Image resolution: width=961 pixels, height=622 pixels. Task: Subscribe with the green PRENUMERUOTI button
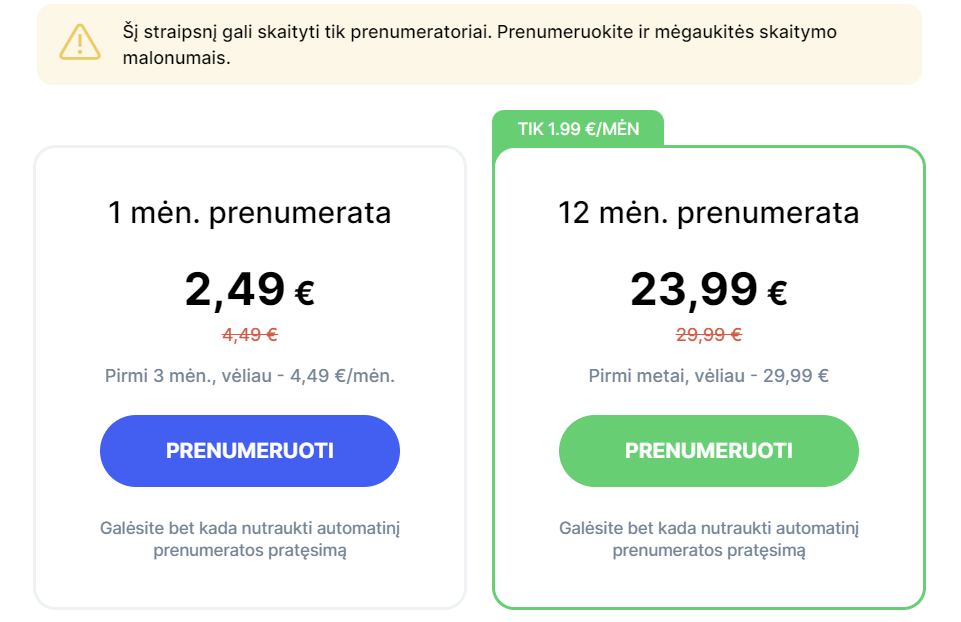tap(708, 451)
